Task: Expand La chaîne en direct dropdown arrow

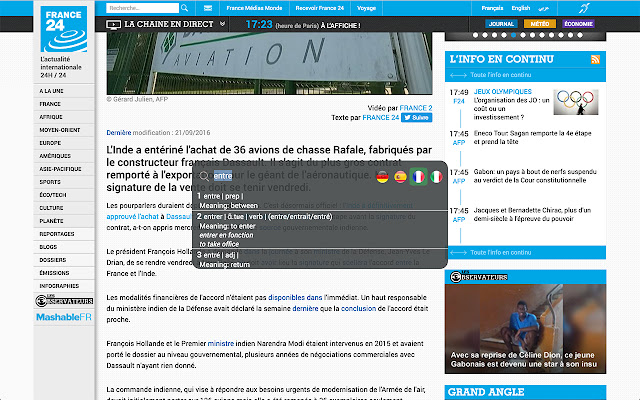Action: (222, 24)
